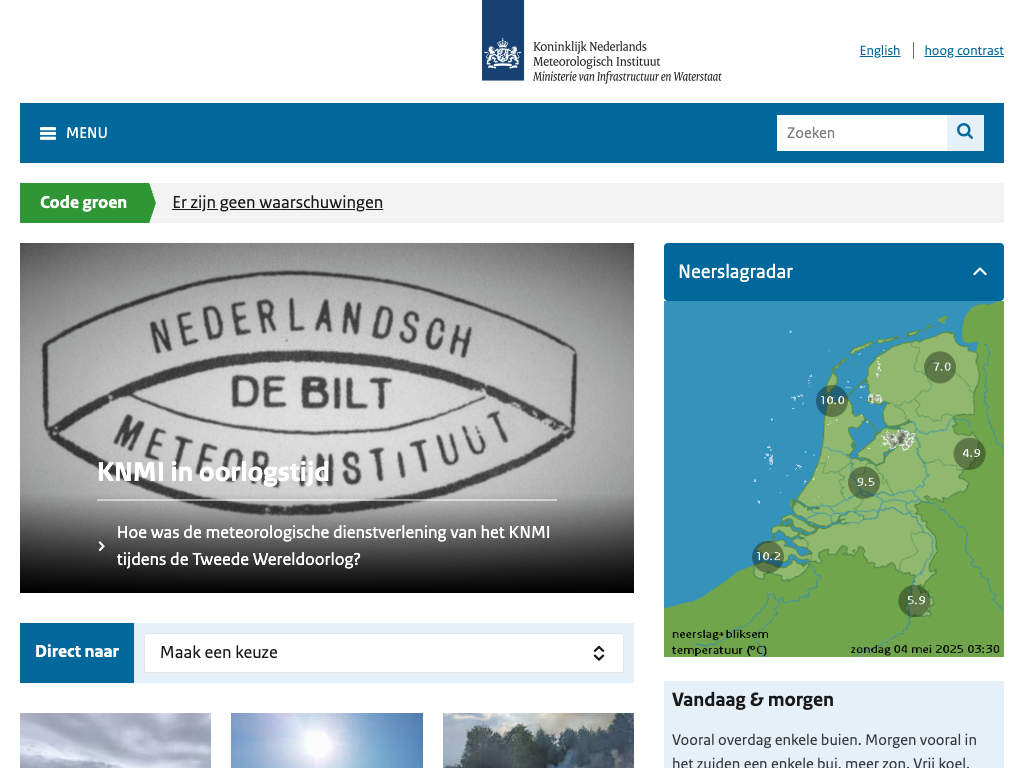Toggle hoog contrast mode
1024x768 pixels.
pos(963,50)
